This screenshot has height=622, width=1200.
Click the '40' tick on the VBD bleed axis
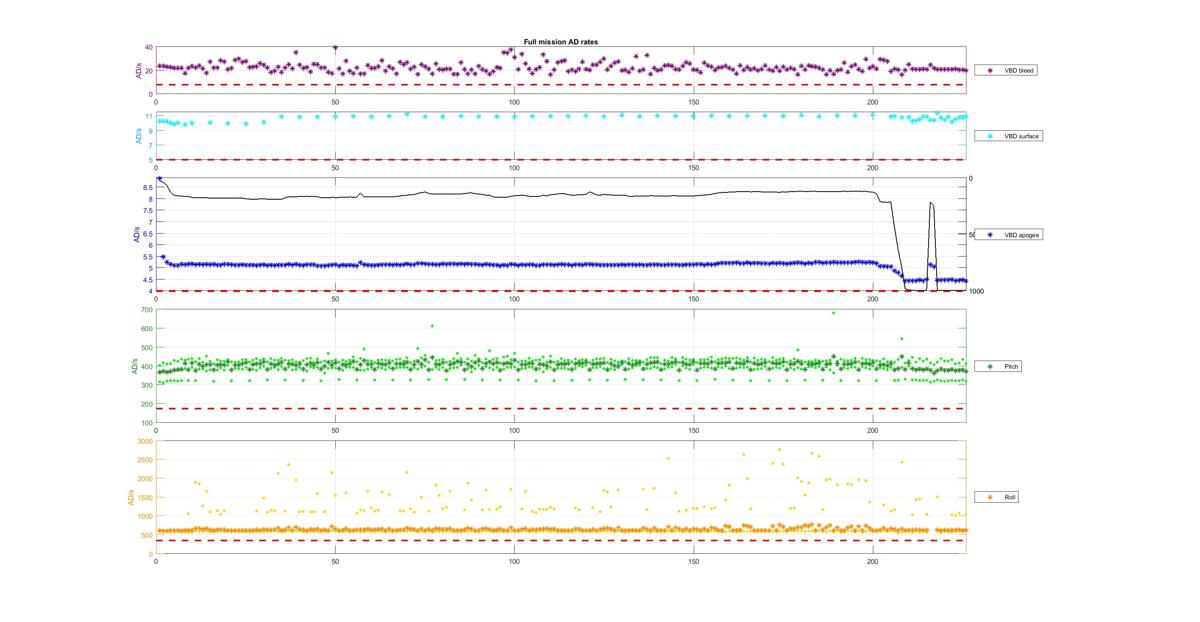tap(148, 48)
